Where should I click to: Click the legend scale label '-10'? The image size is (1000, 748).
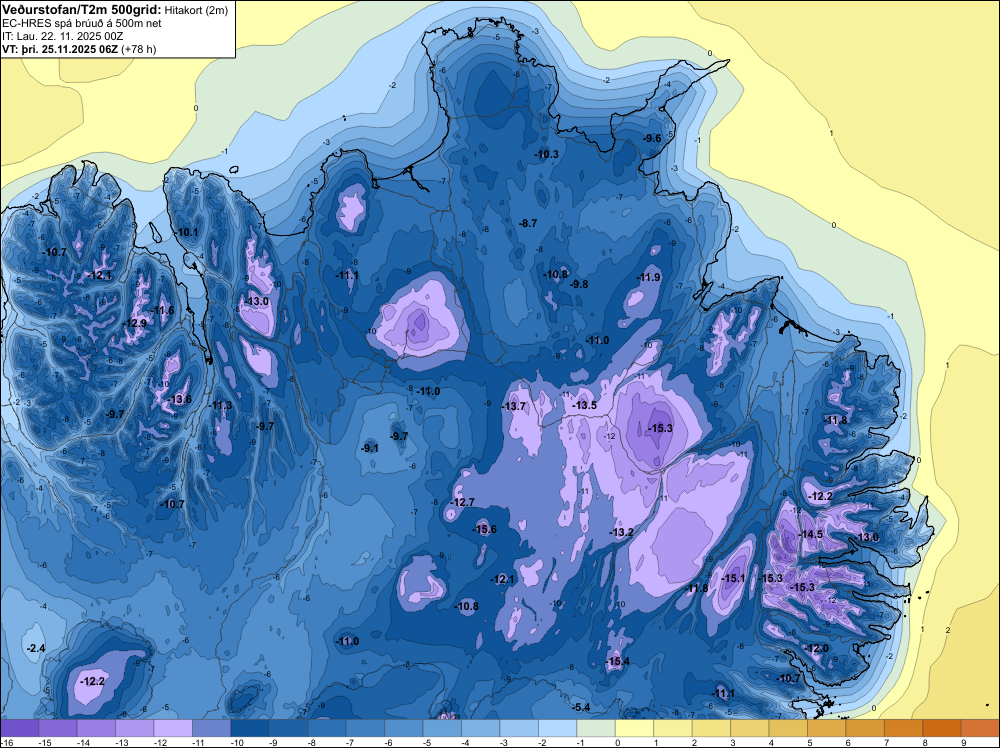pos(237,742)
